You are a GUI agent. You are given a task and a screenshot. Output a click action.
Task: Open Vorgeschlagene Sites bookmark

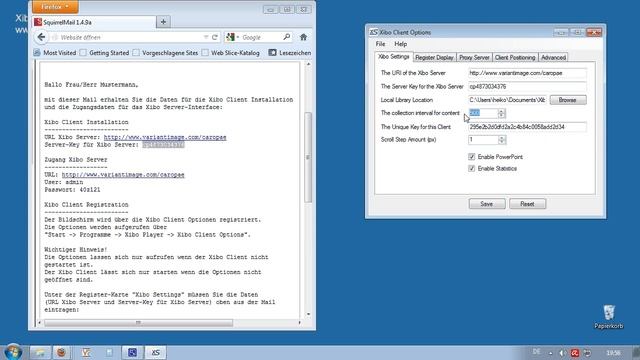(165, 53)
